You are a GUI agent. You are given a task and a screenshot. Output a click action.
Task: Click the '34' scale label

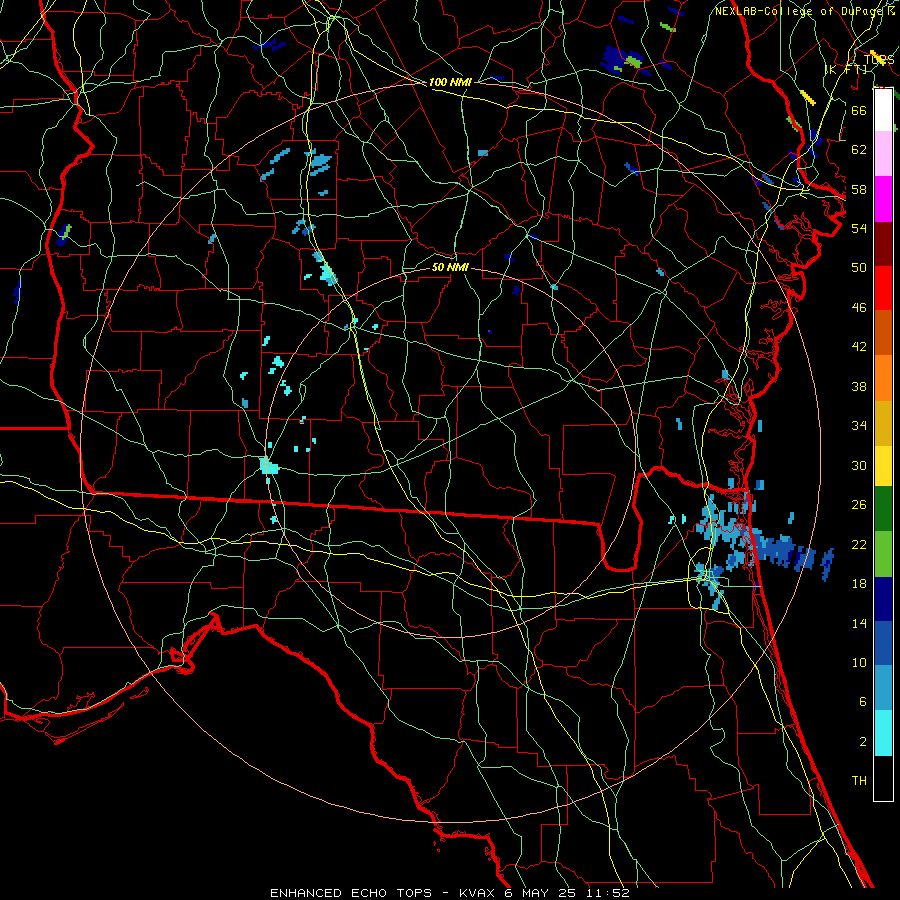(x=859, y=426)
